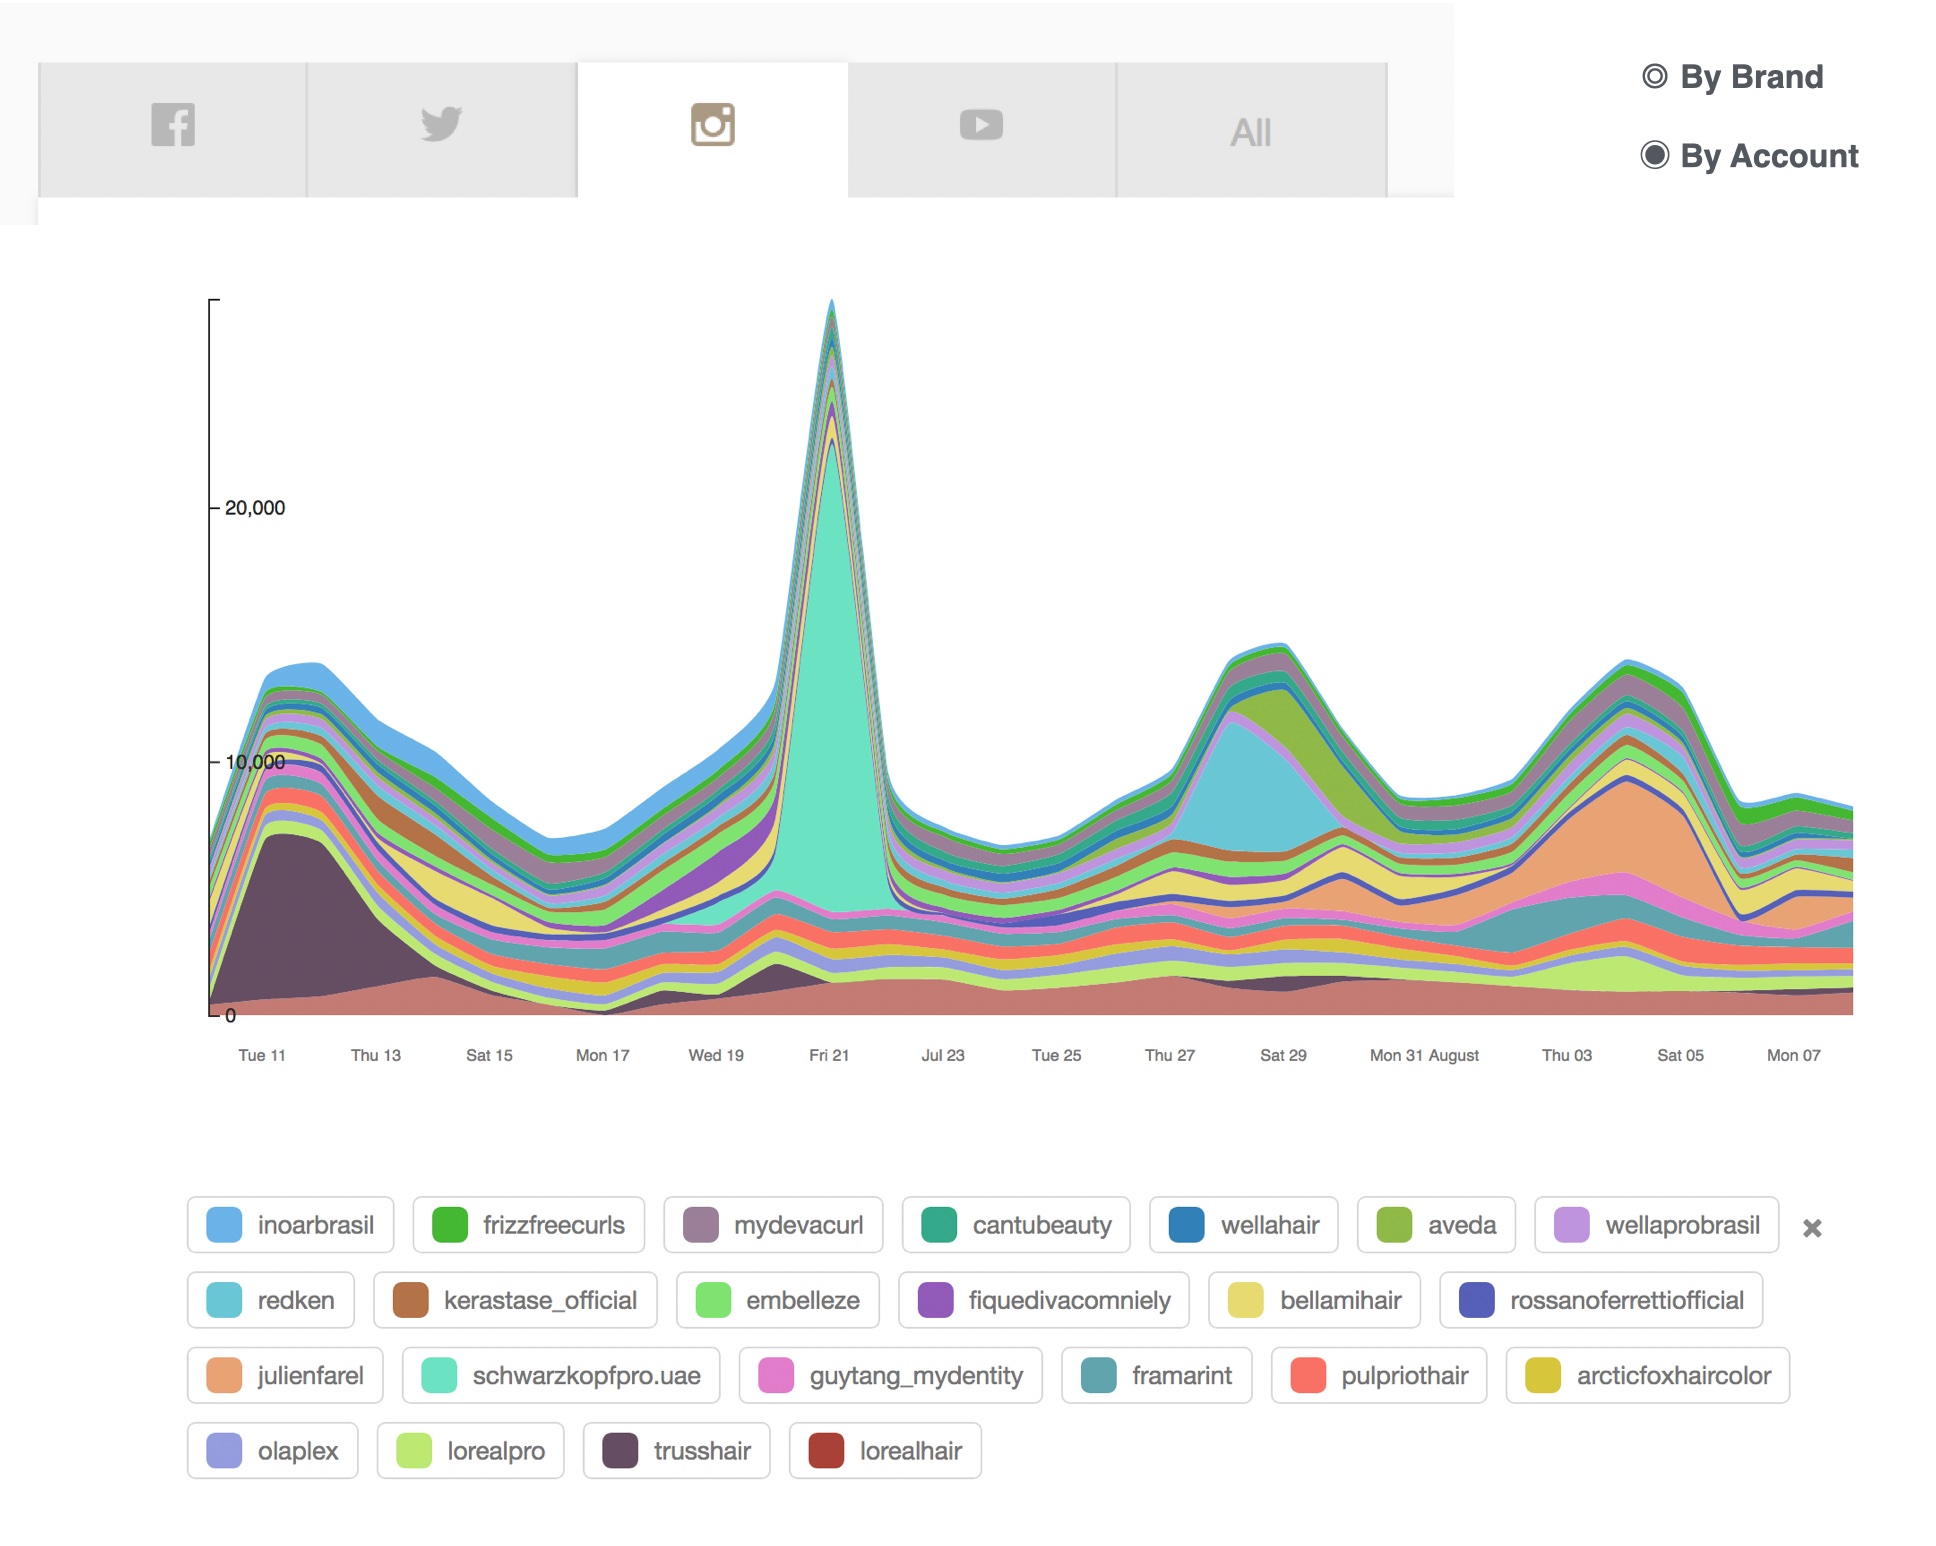The width and height of the screenshot is (1936, 1546).
Task: Toggle the frizzfreecurls series
Action: 528,1225
